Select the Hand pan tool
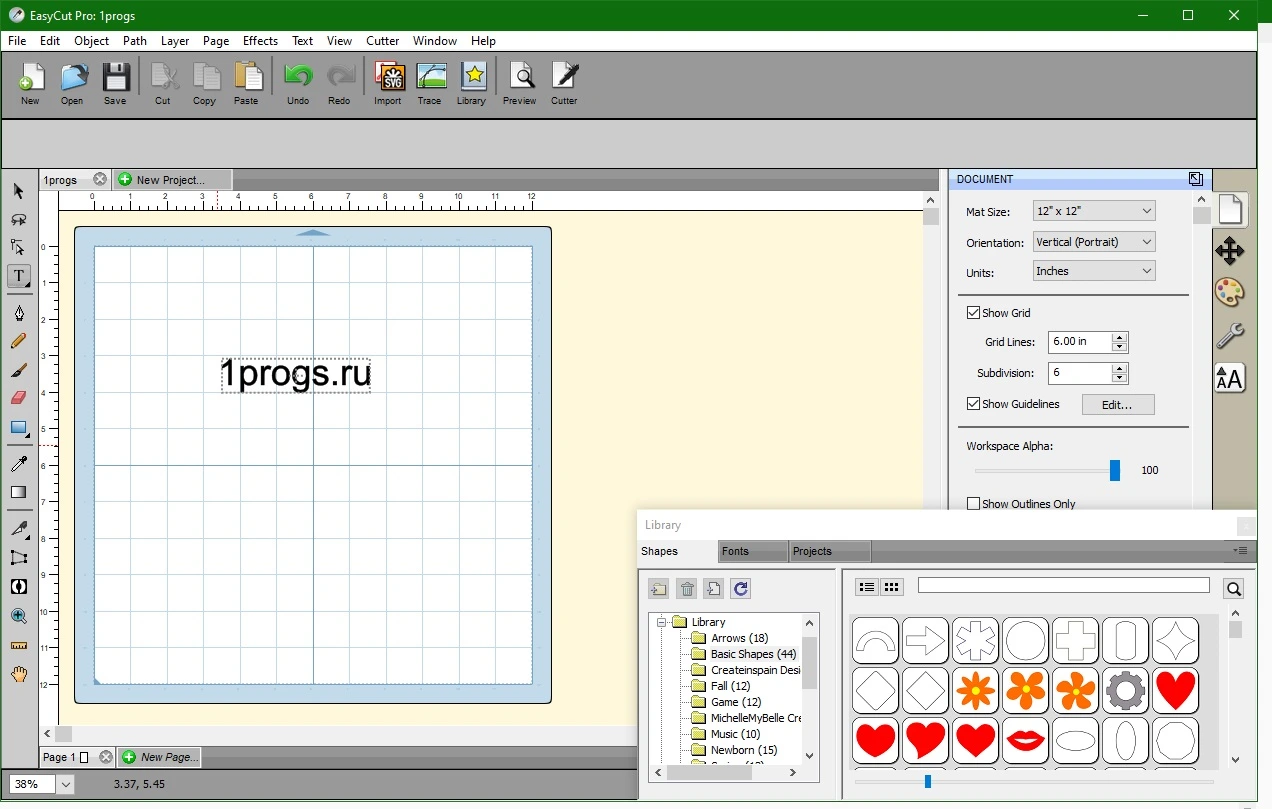This screenshot has width=1272, height=809. 19,675
